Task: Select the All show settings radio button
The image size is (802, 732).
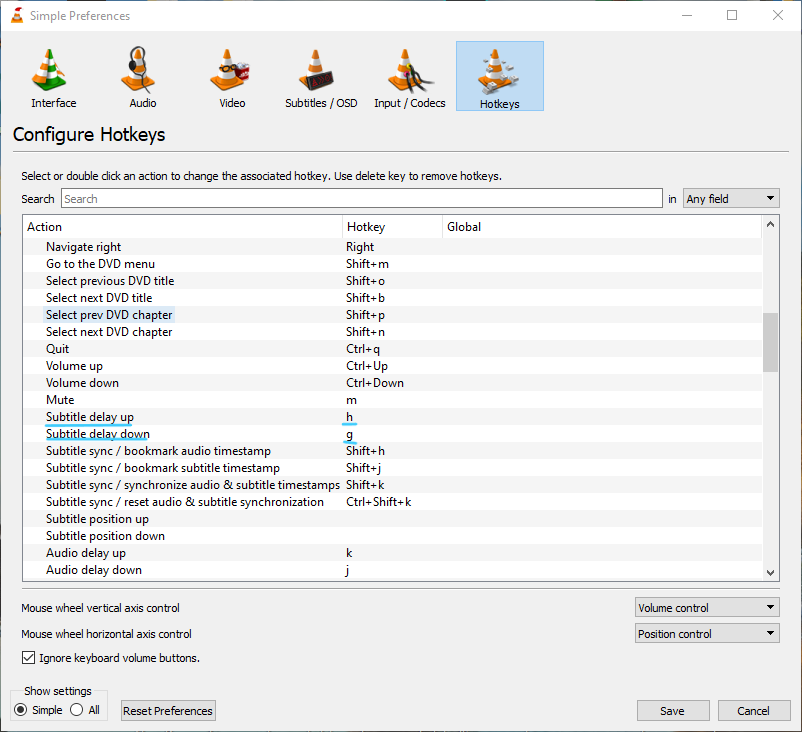Action: pyautogui.click(x=77, y=710)
